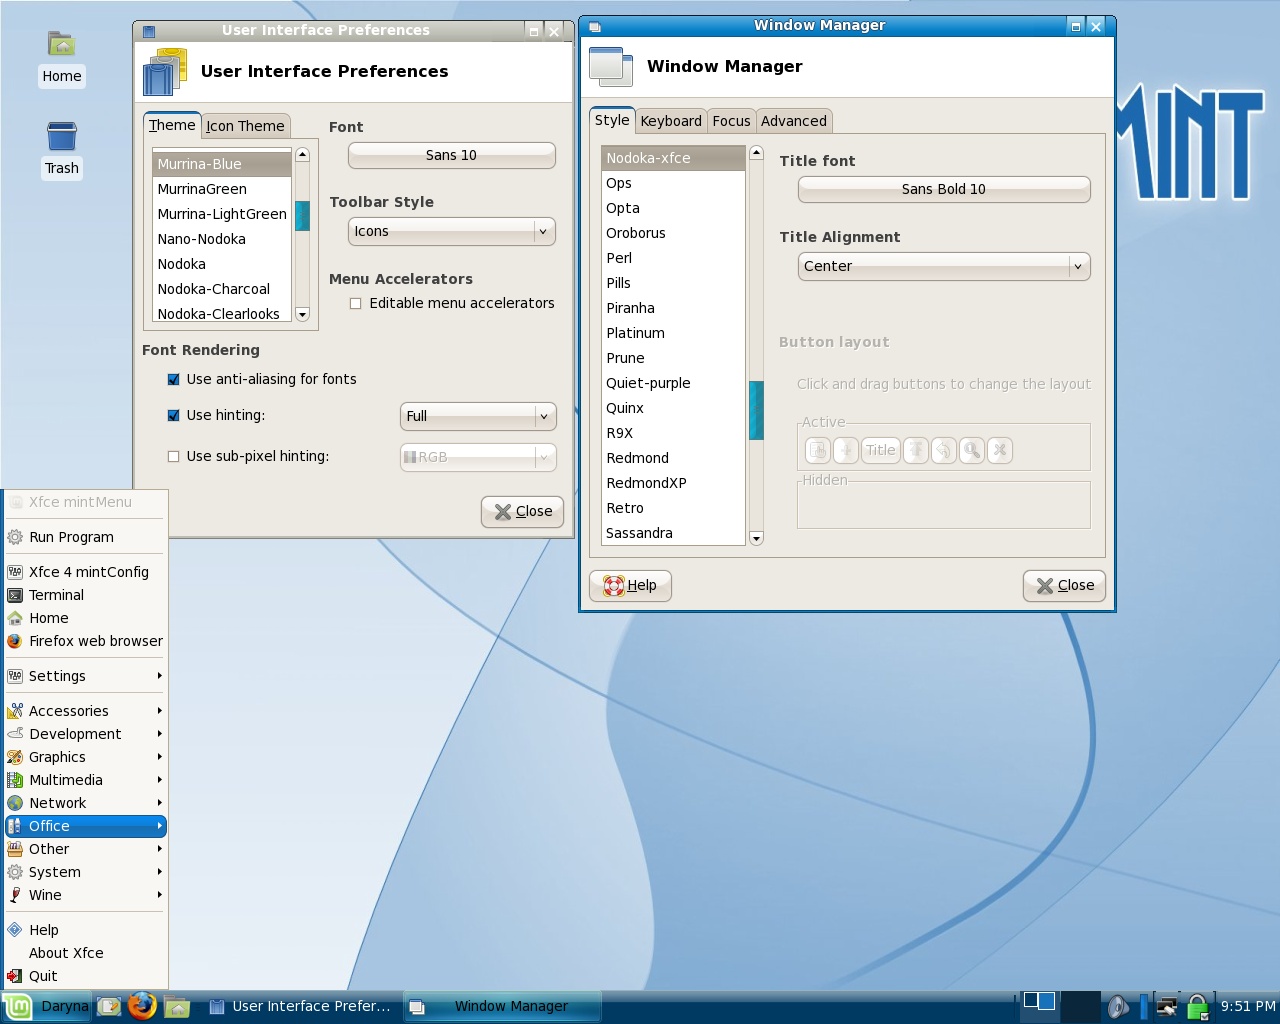Click the network monitor tray icon

point(1166,1007)
